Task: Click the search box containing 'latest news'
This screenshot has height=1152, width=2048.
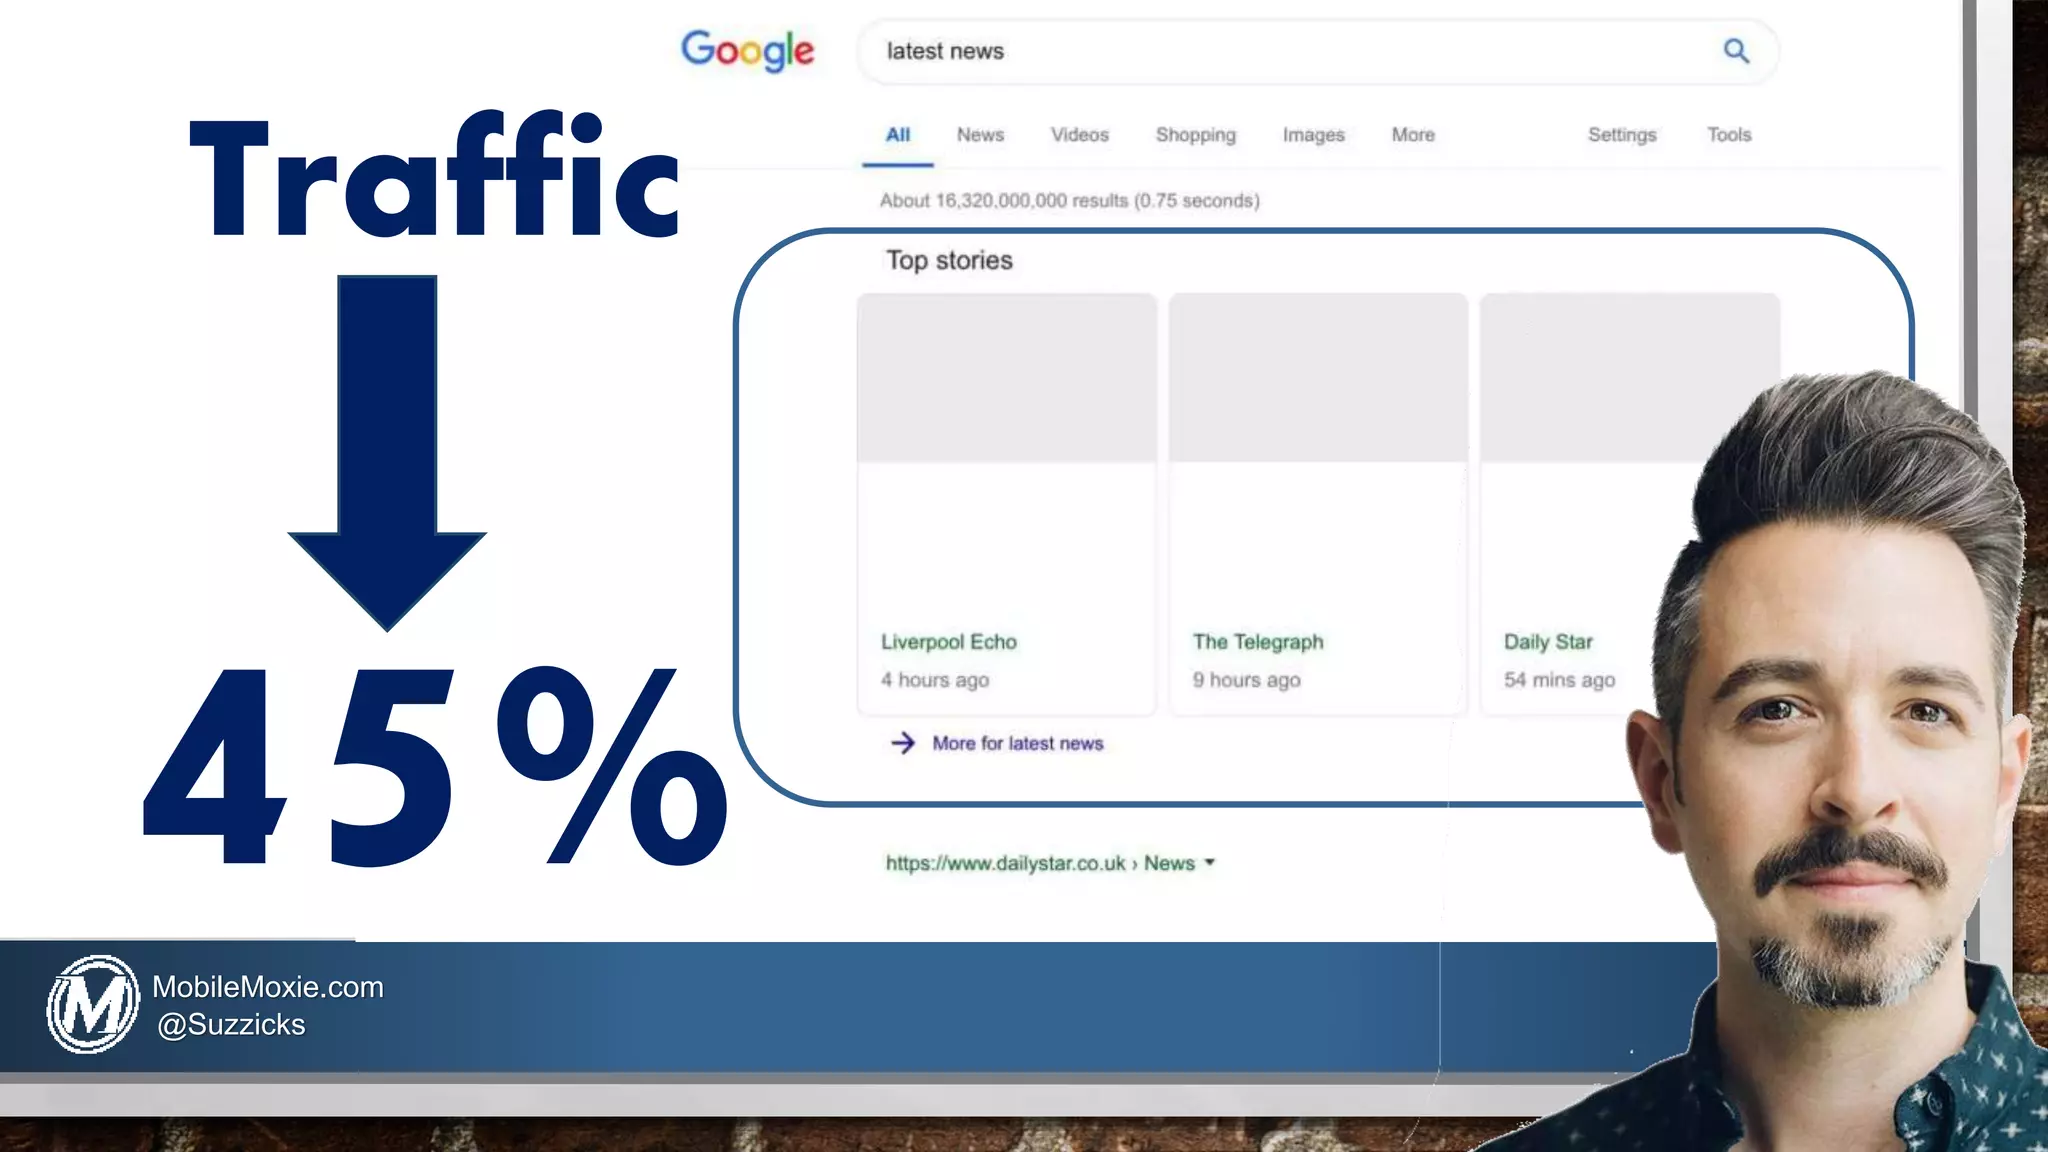Action: click(x=1317, y=51)
